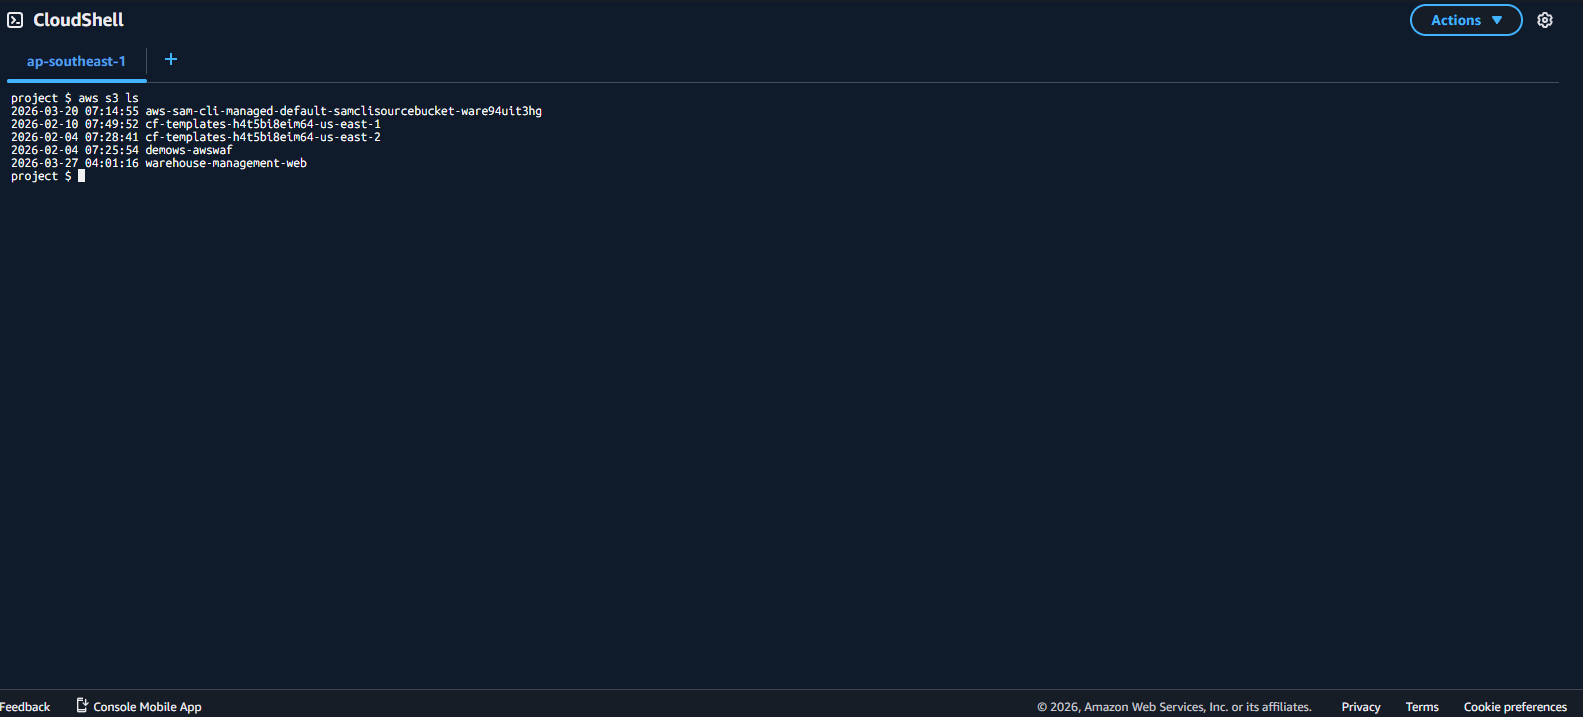Open Cookie preferences
The height and width of the screenshot is (717, 1583).
tap(1515, 707)
